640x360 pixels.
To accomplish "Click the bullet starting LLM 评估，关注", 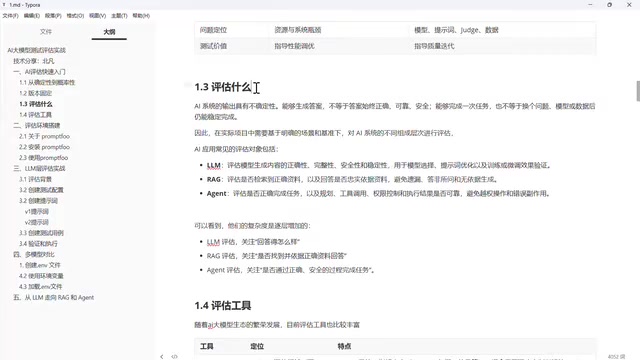I will (253, 242).
